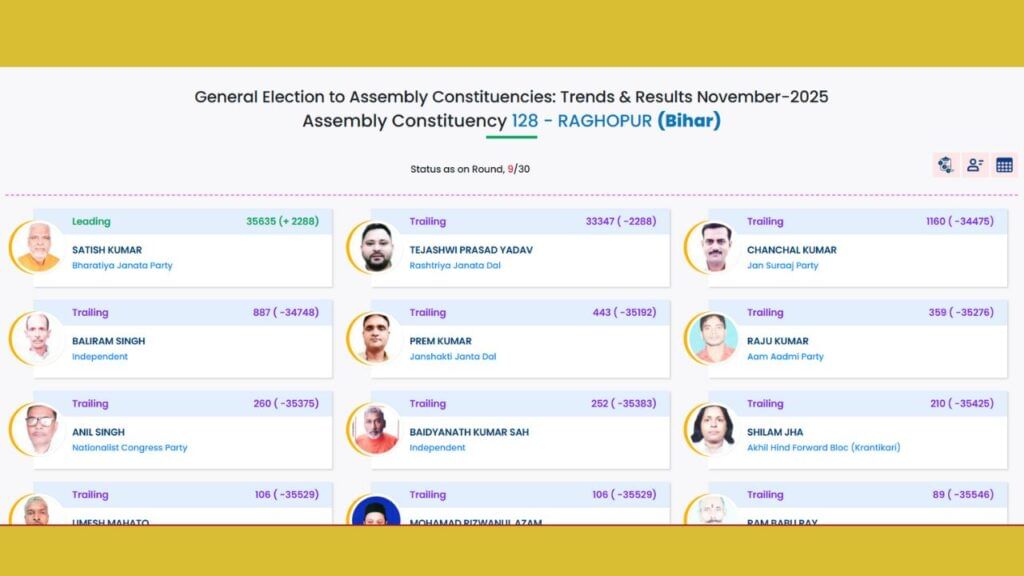
Task: Click Shilam Jha's candidate photo
Action: click(x=713, y=429)
